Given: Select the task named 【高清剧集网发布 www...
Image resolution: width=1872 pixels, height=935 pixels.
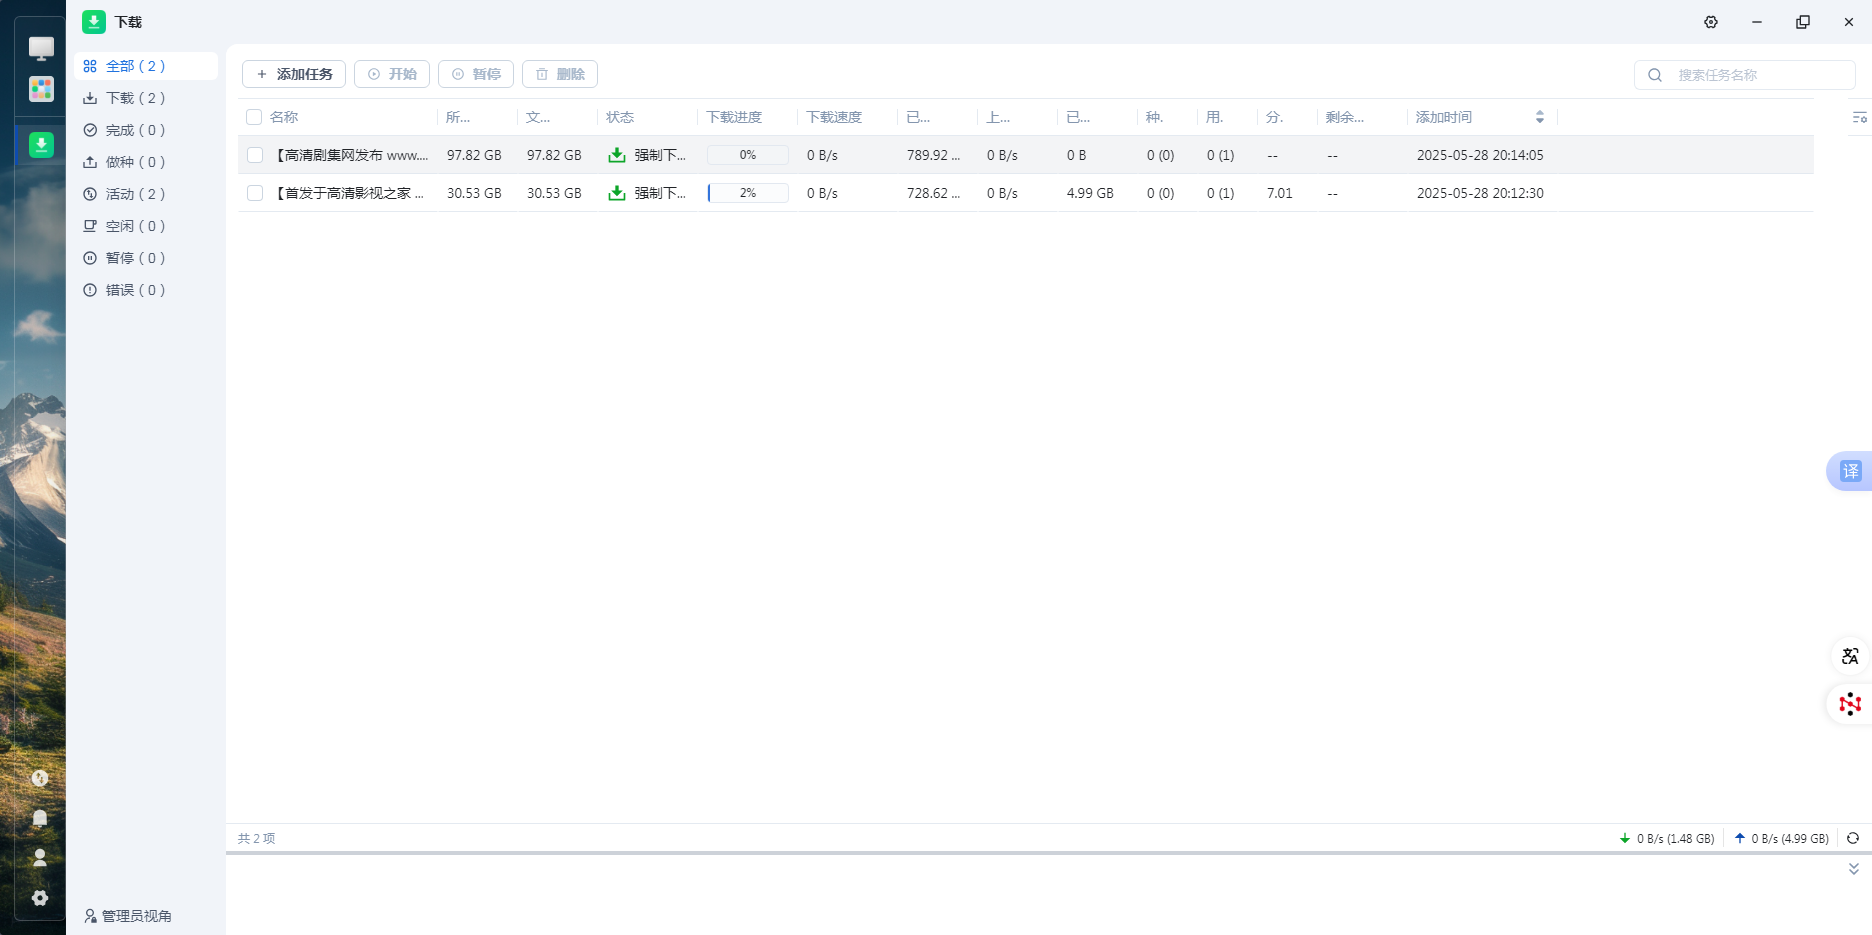Looking at the screenshot, I should coord(352,155).
